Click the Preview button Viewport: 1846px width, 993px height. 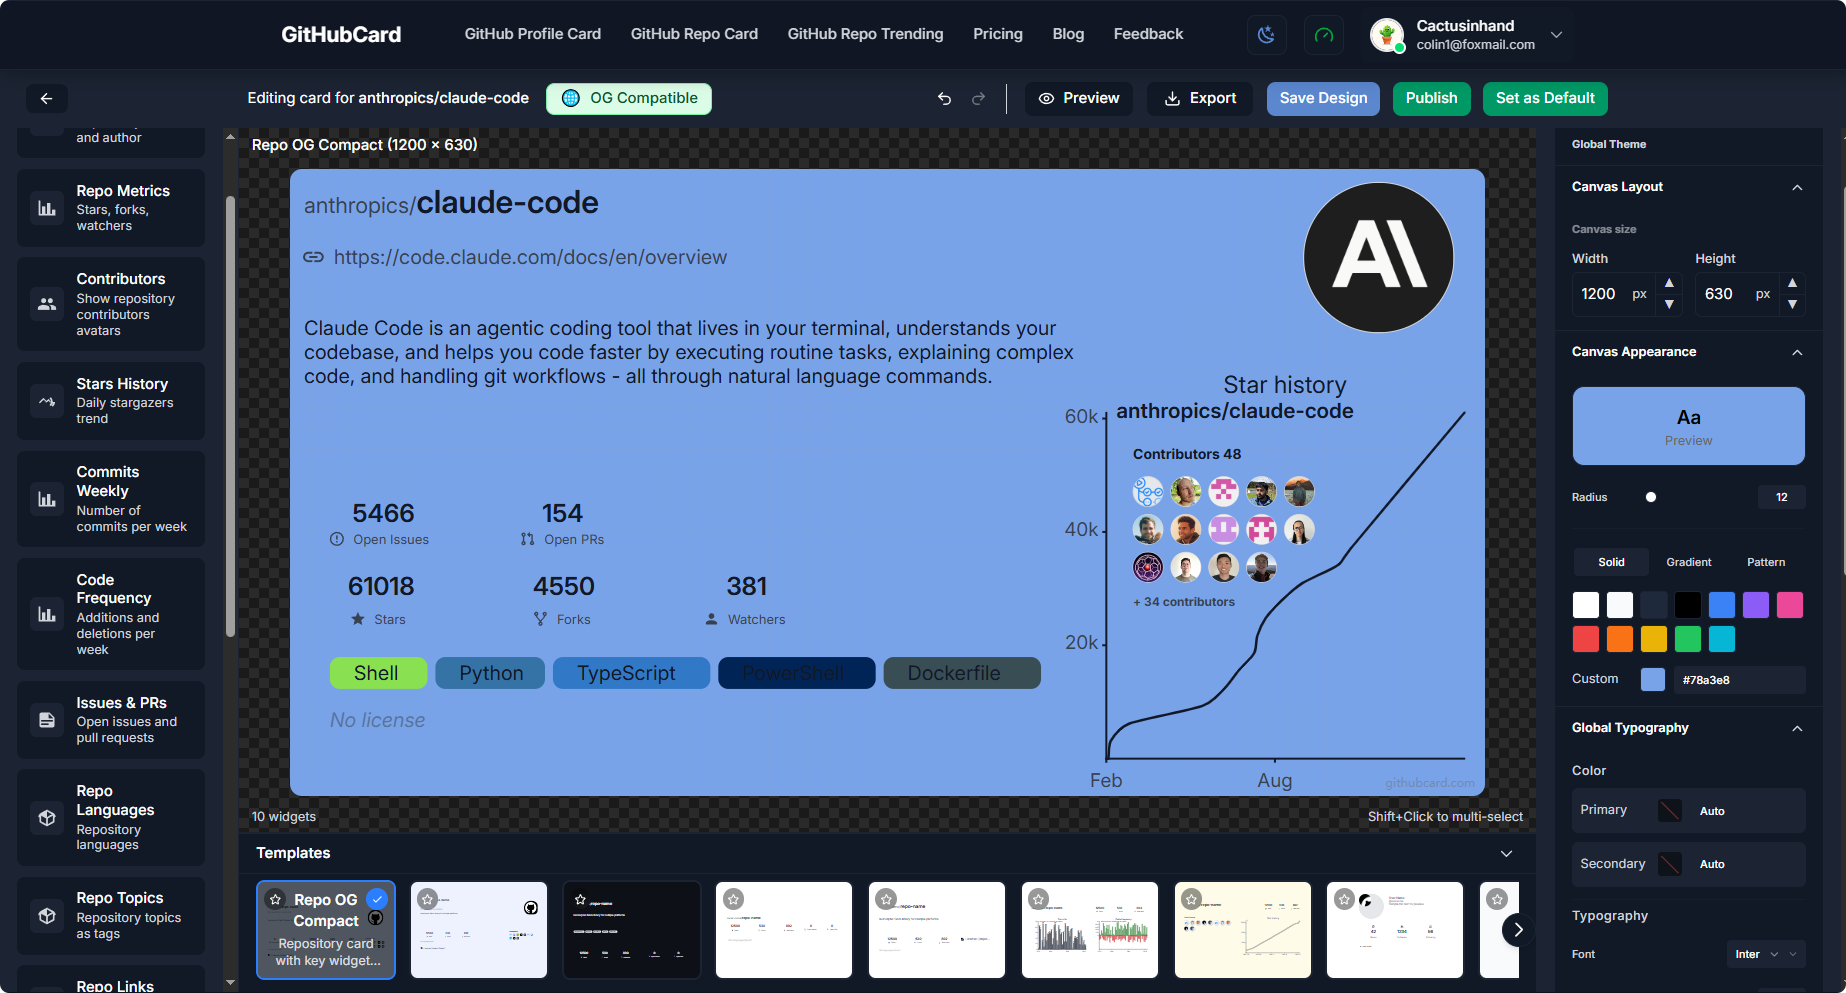click(1079, 98)
